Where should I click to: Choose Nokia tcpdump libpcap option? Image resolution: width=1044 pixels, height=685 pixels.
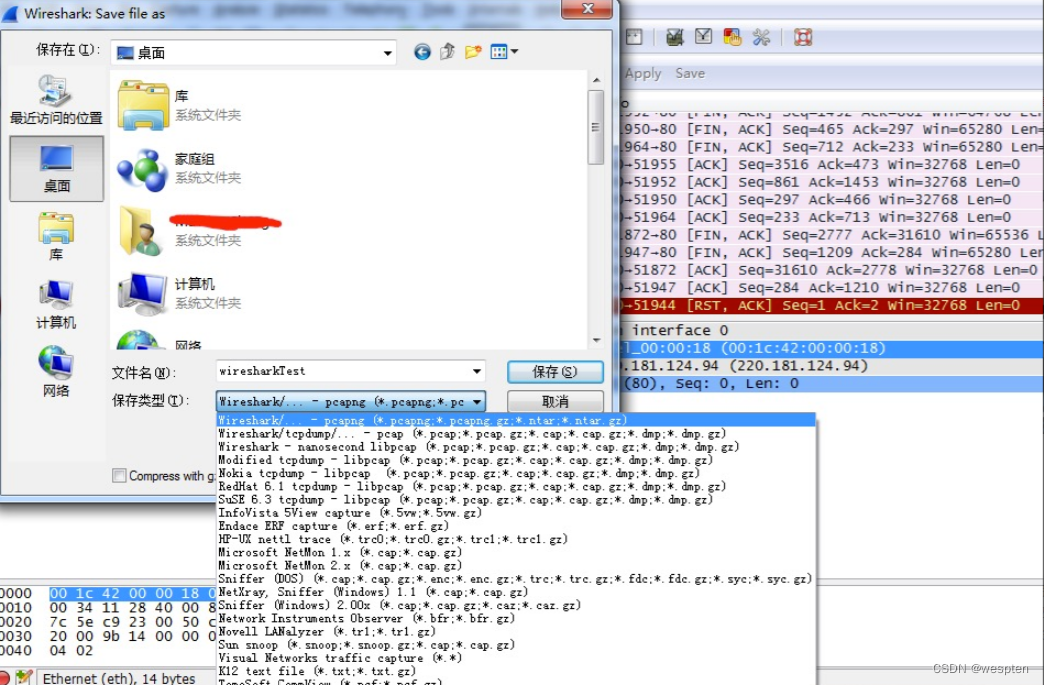click(x=516, y=473)
